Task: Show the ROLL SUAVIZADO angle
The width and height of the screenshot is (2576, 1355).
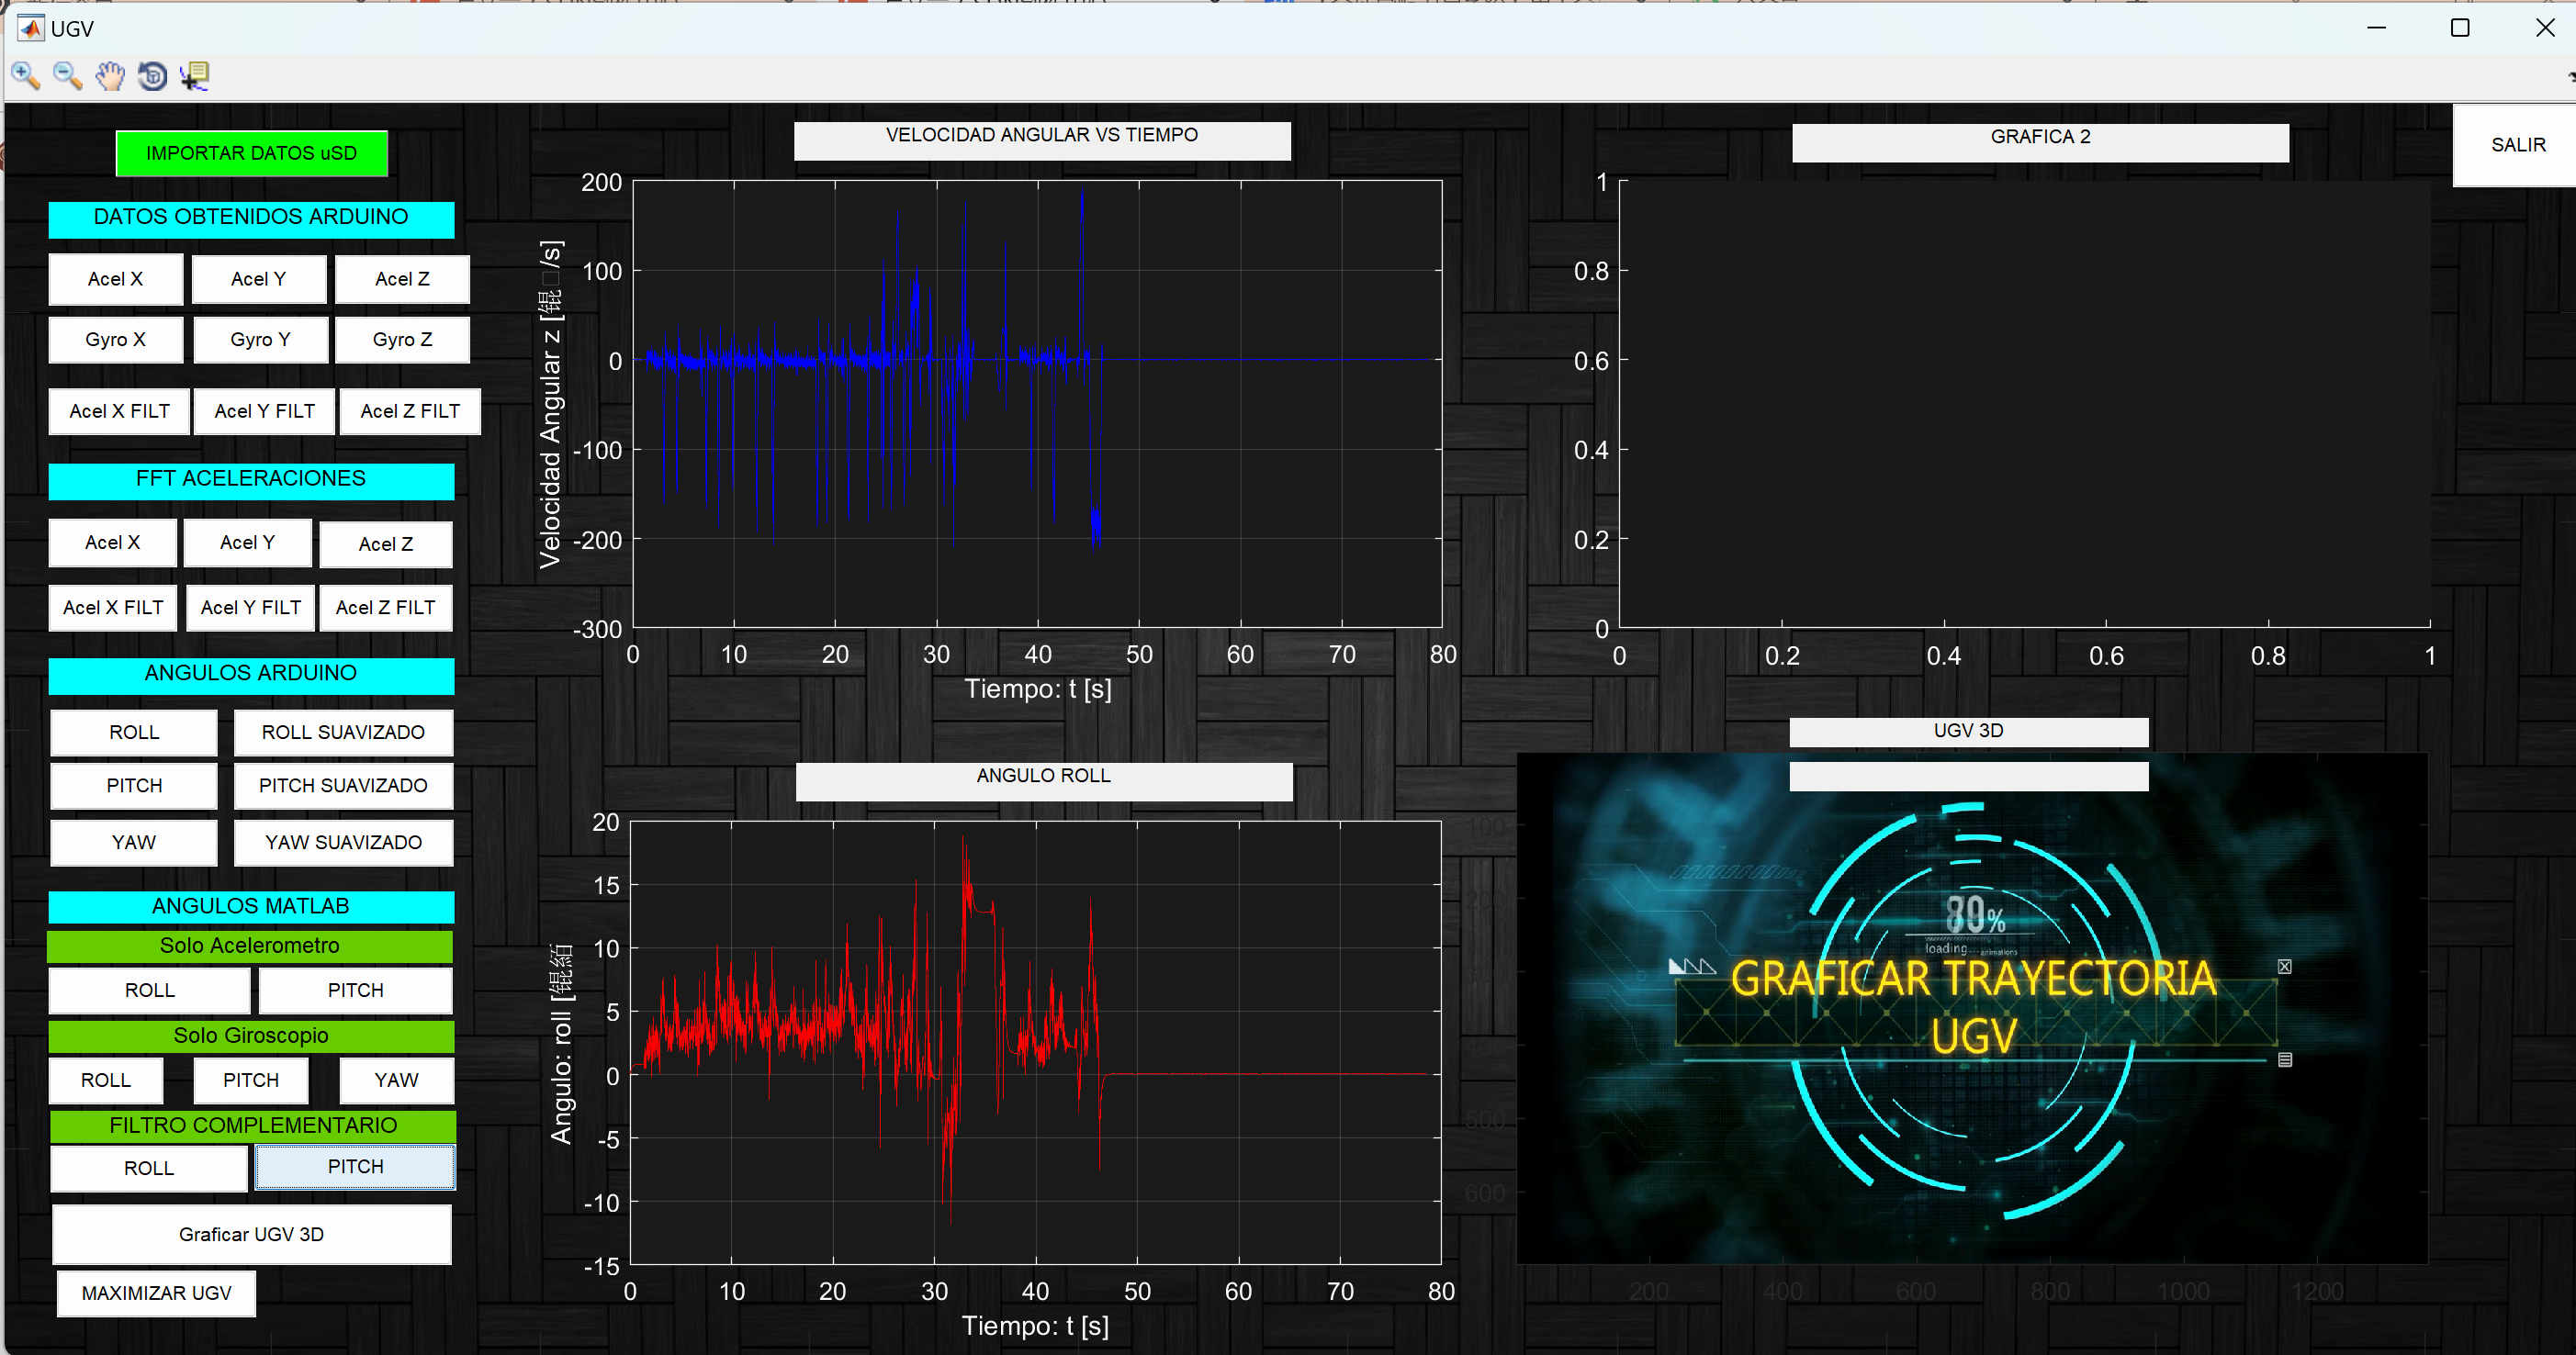Action: [343, 732]
